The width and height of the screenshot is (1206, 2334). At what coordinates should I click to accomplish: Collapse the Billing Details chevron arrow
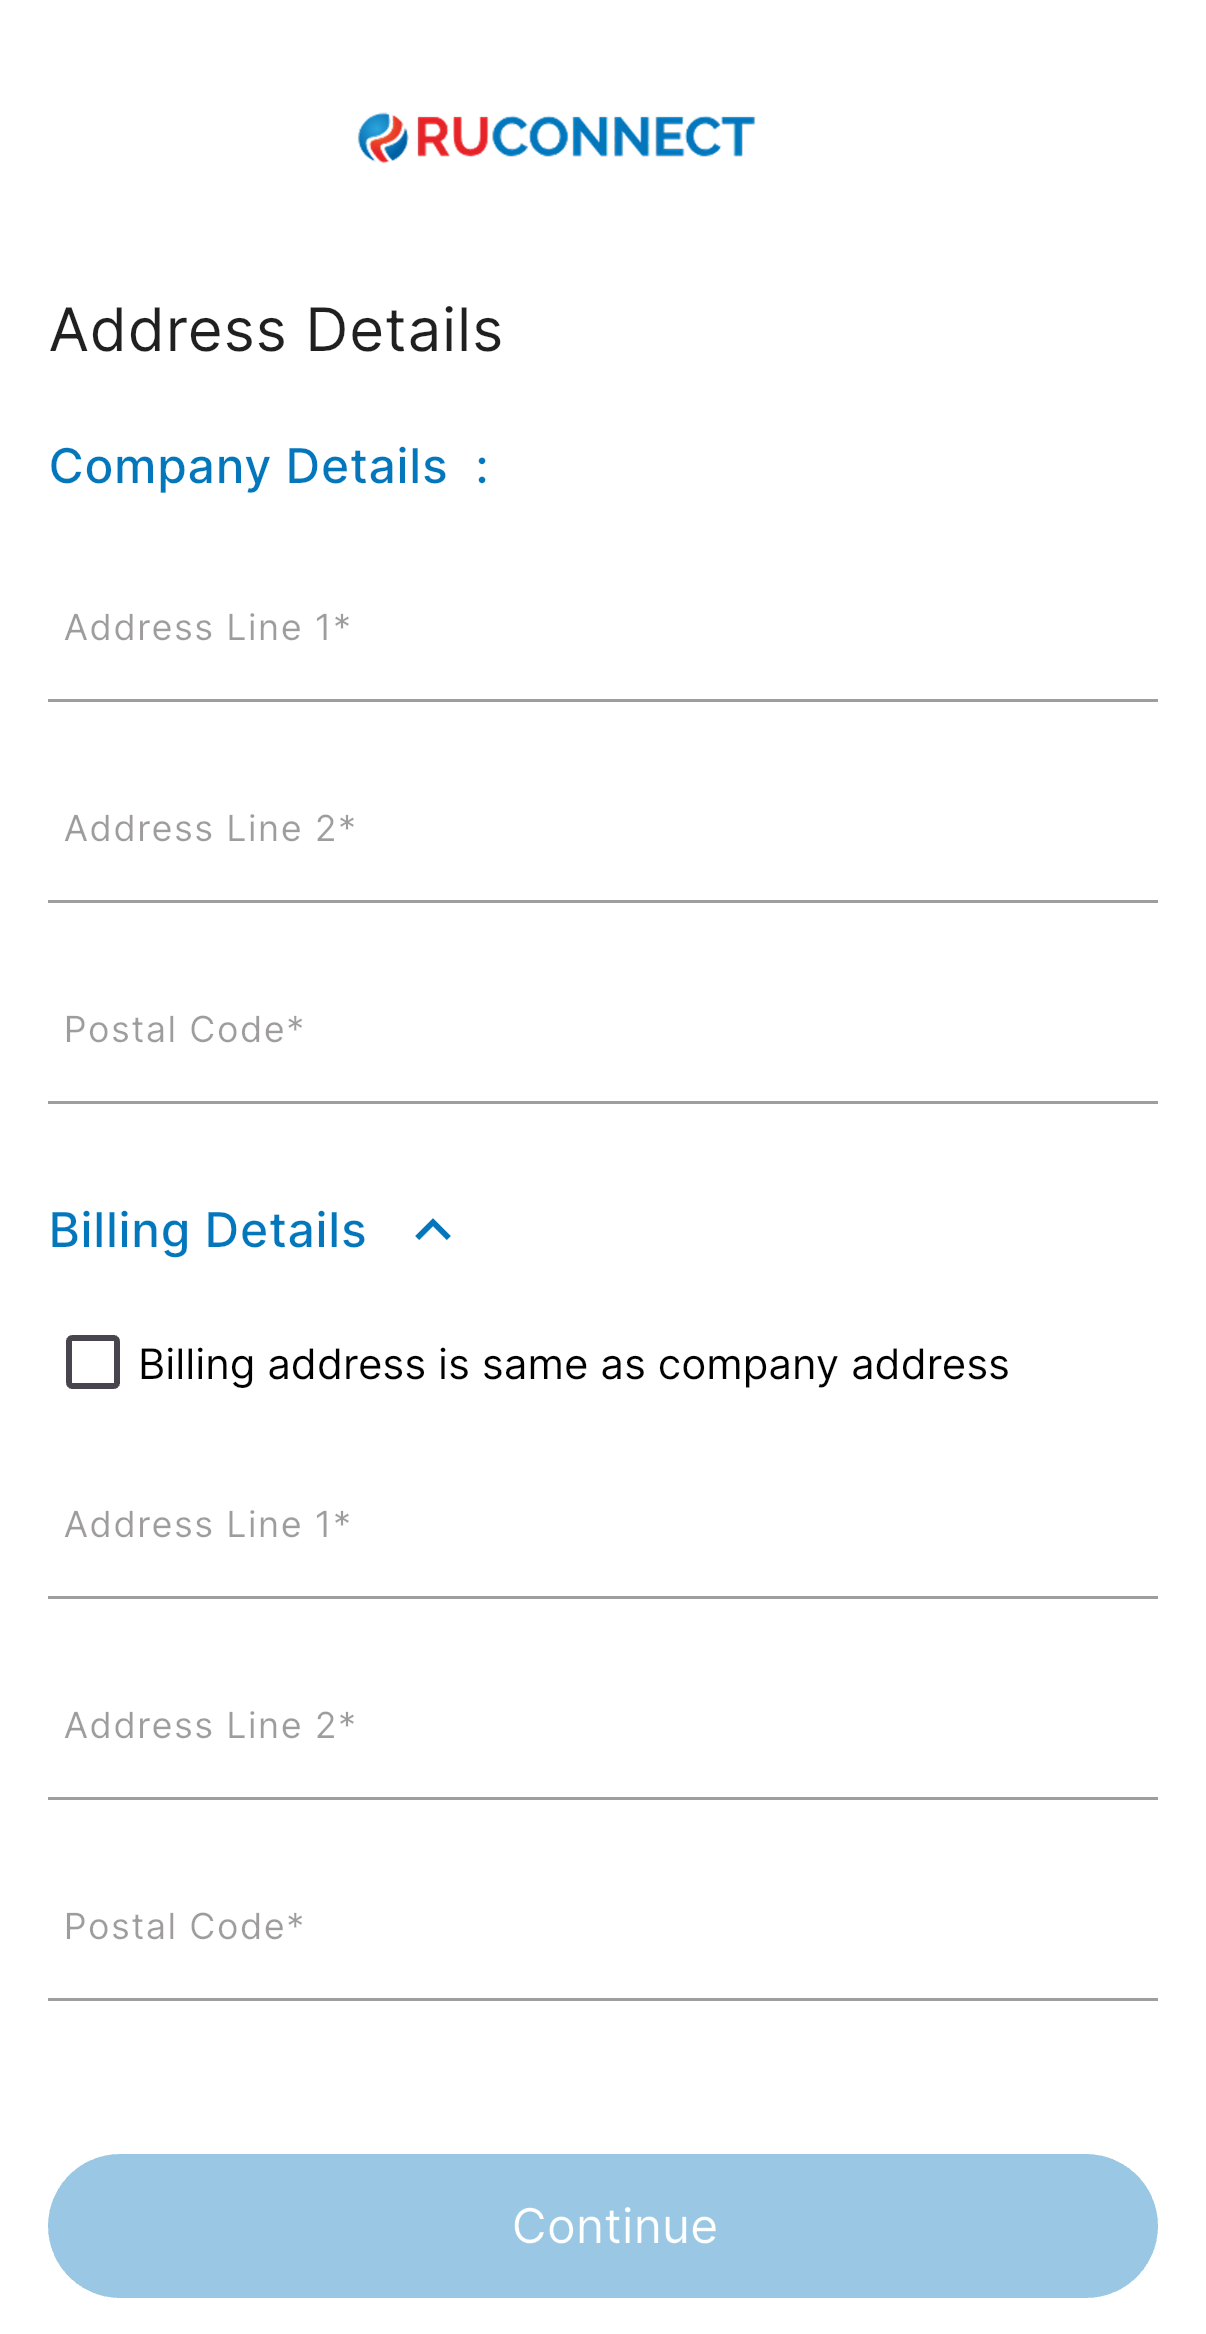[433, 1230]
